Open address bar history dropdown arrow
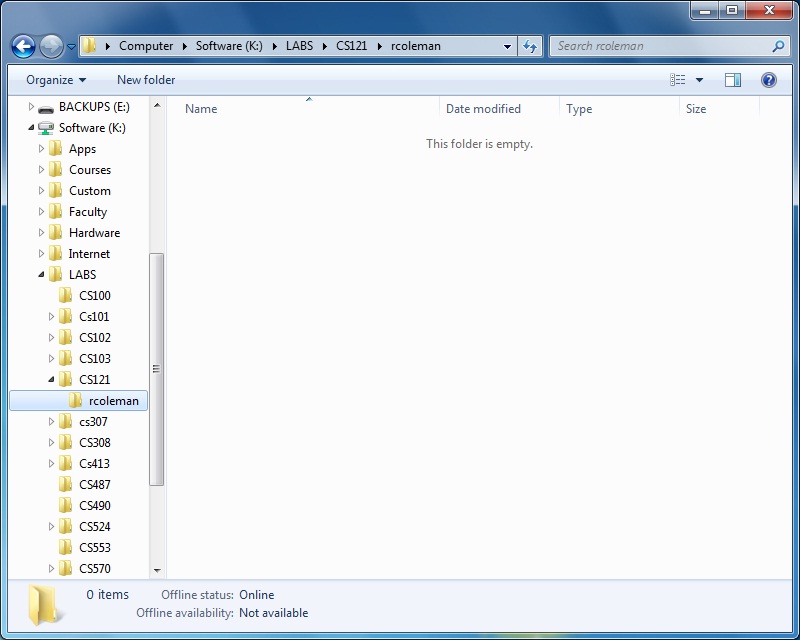Screen dimensions: 800x640 pos(508,46)
